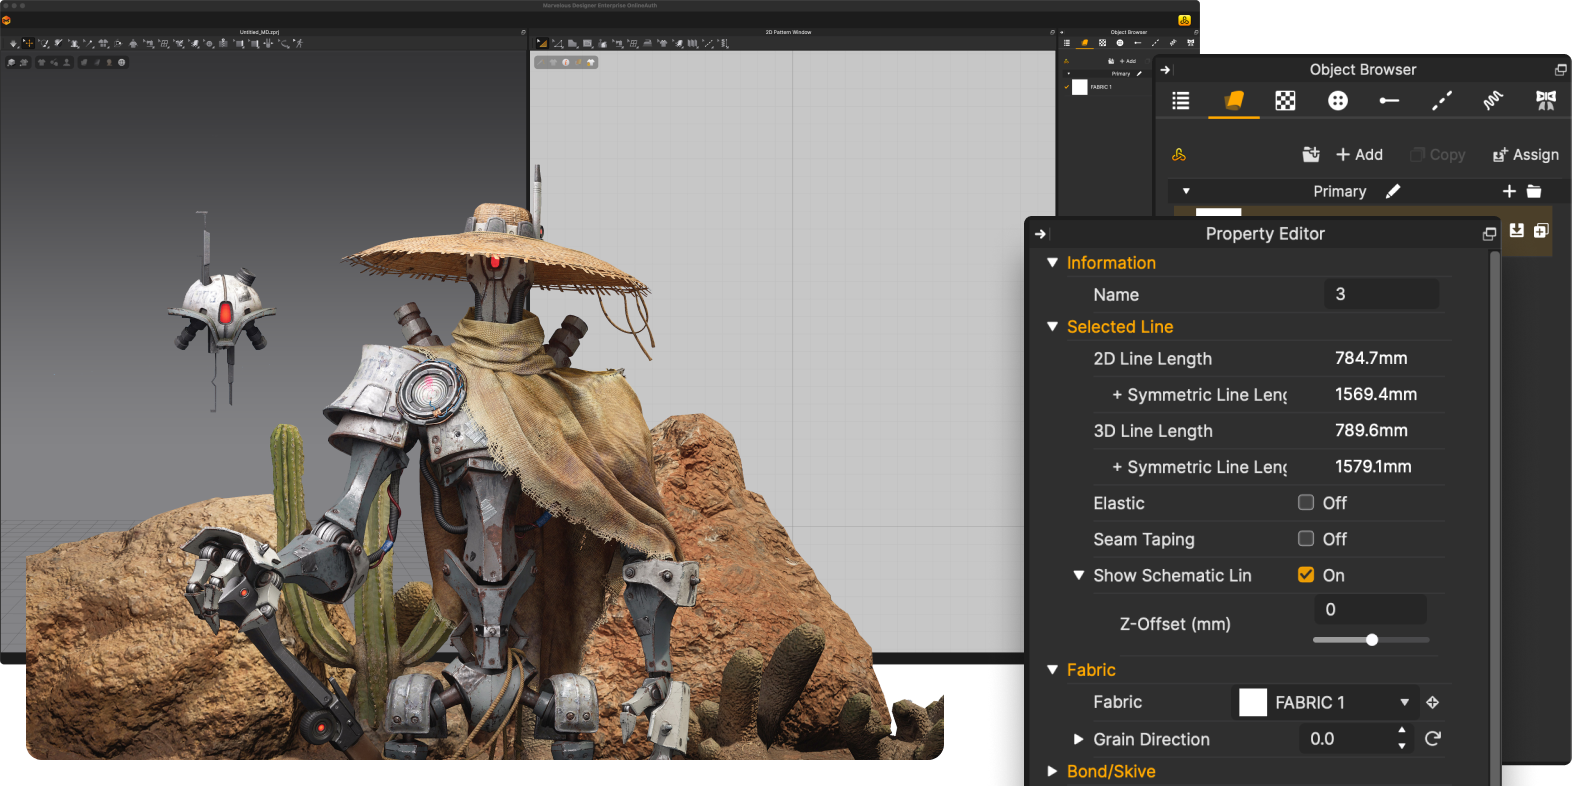Expand the Grain Direction property
Viewport: 1572px width, 786px height.
pos(1078,739)
